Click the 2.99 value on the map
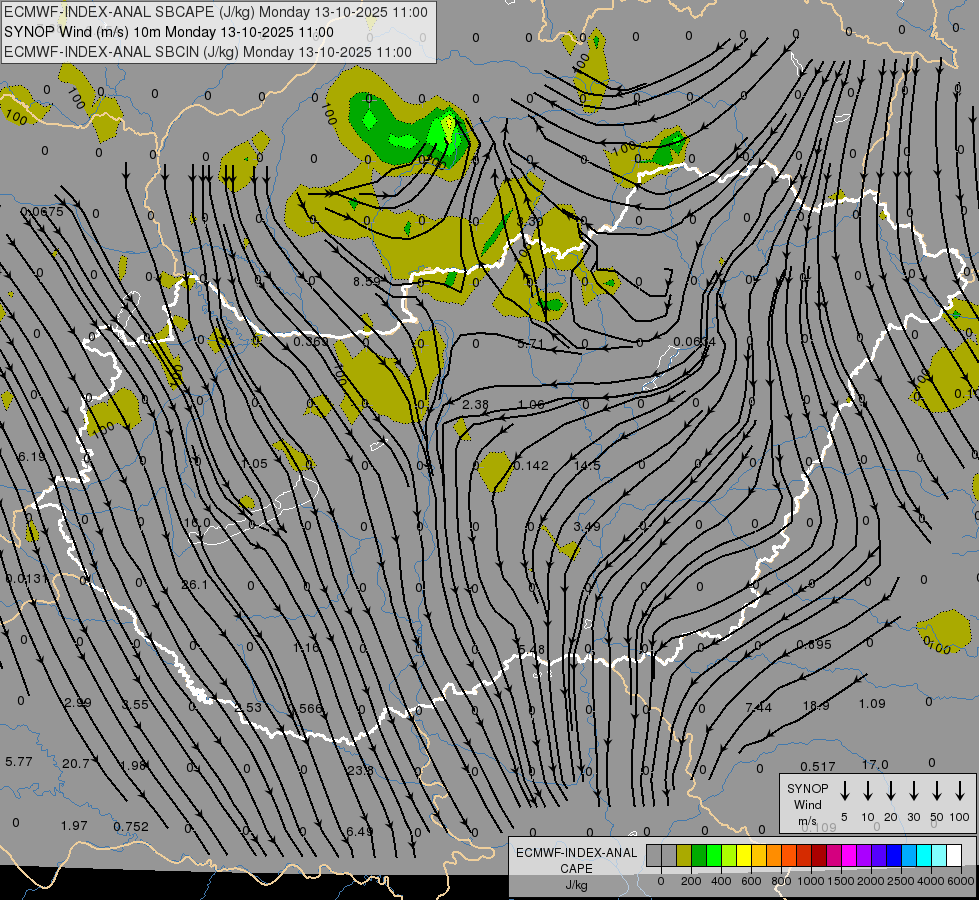This screenshot has width=979, height=900. pos(78,703)
